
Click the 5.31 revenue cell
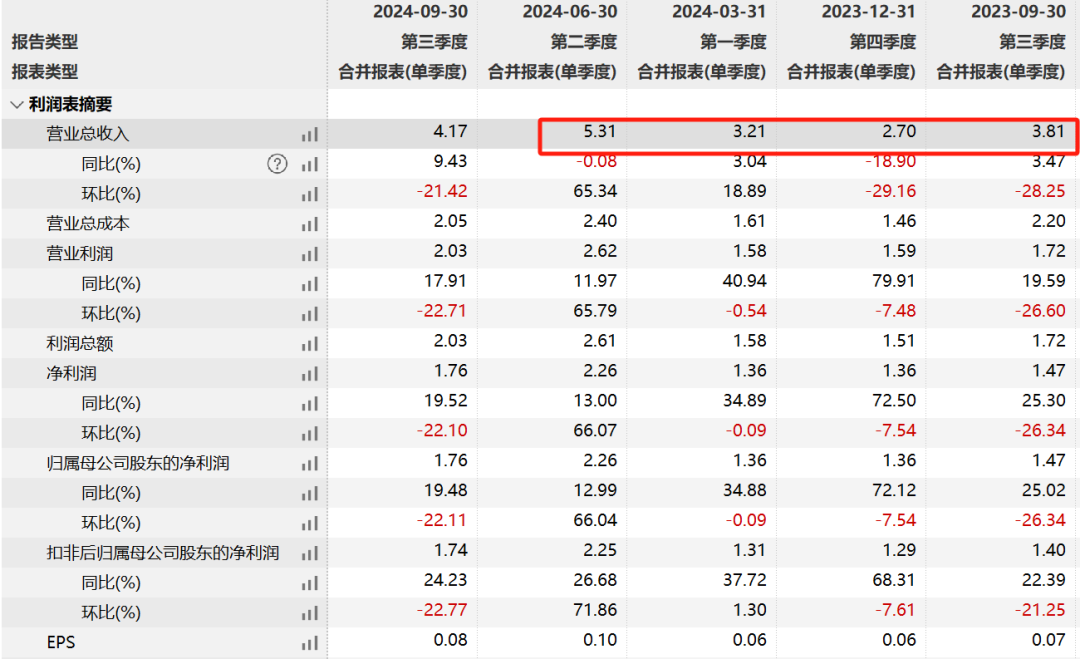click(x=599, y=131)
